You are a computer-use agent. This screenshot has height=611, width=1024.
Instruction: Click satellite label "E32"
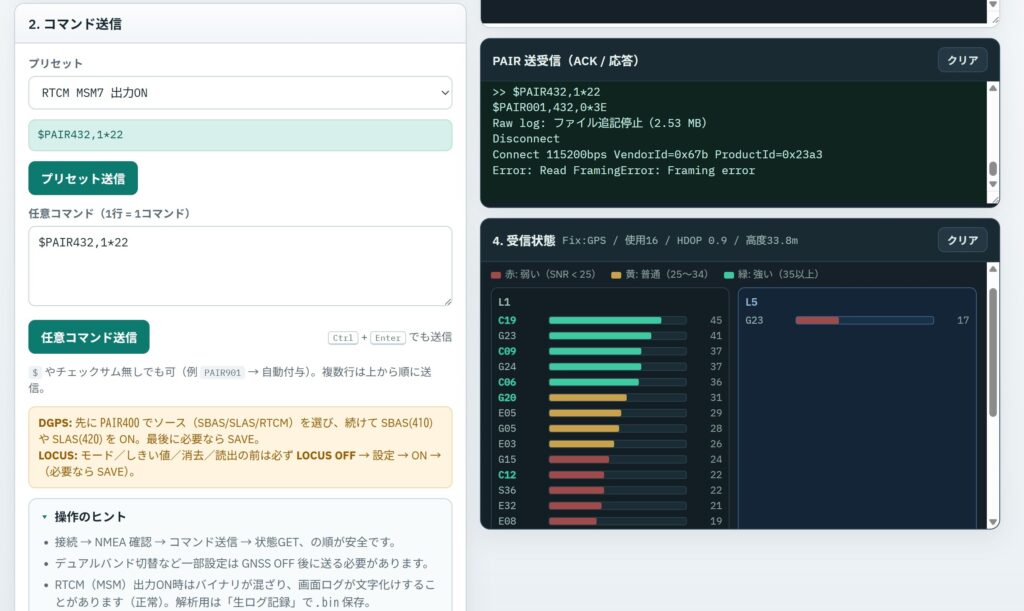coord(507,506)
